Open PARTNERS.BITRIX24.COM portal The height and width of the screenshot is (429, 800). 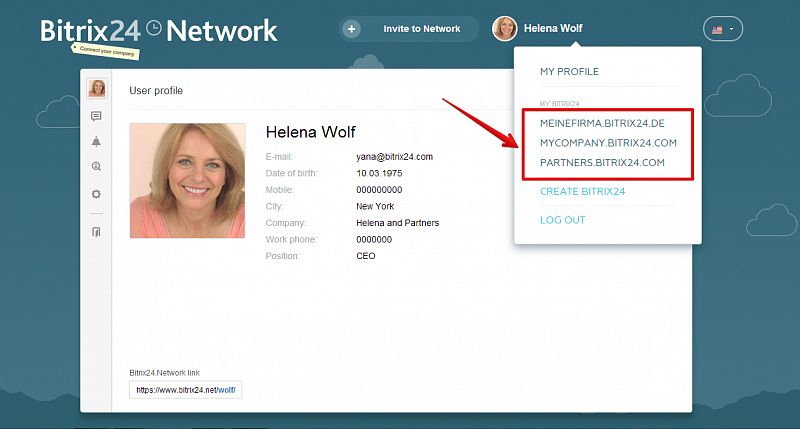click(x=602, y=163)
